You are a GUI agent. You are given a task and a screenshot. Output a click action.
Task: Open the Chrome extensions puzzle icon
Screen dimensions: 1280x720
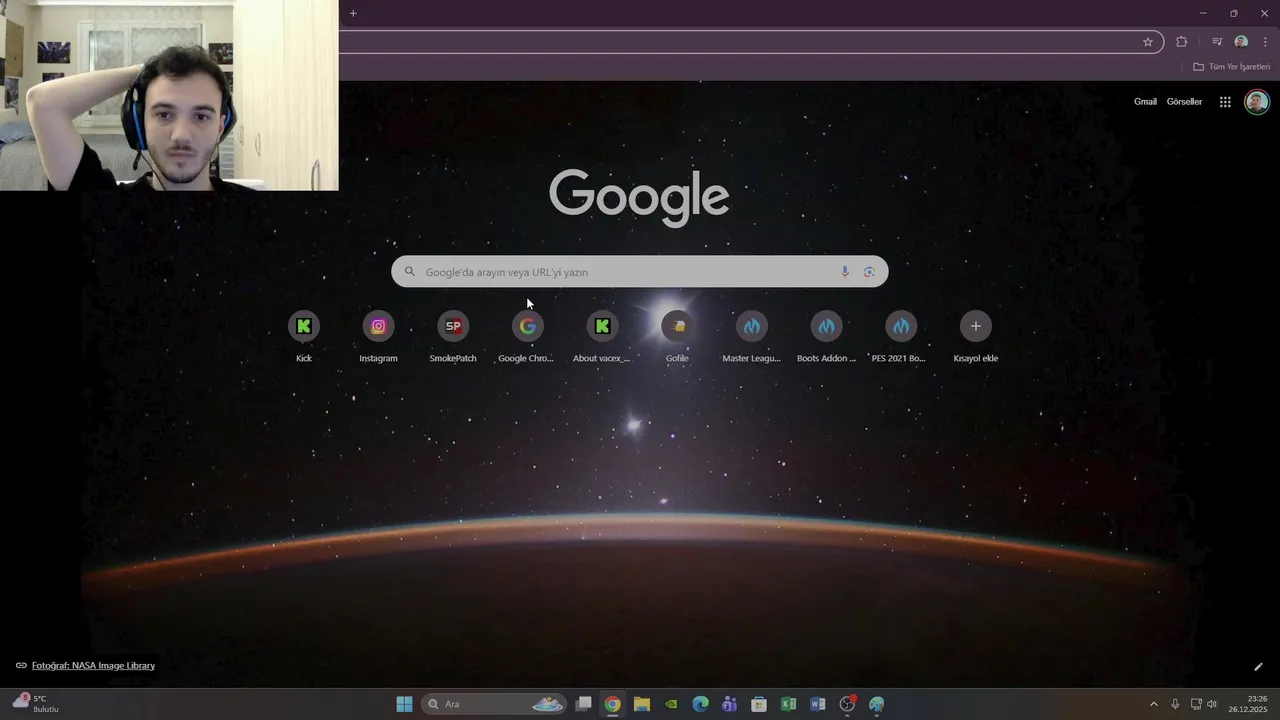1182,42
